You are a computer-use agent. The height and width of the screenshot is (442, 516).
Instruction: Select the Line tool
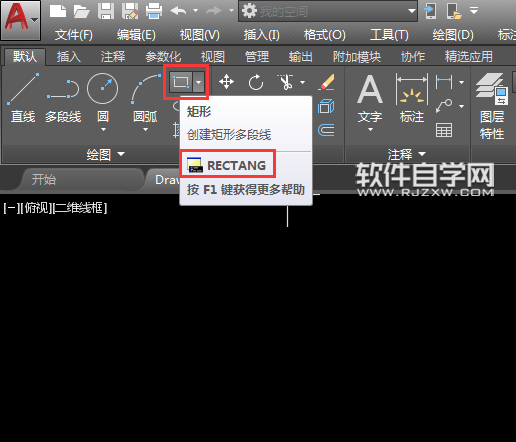tap(23, 97)
